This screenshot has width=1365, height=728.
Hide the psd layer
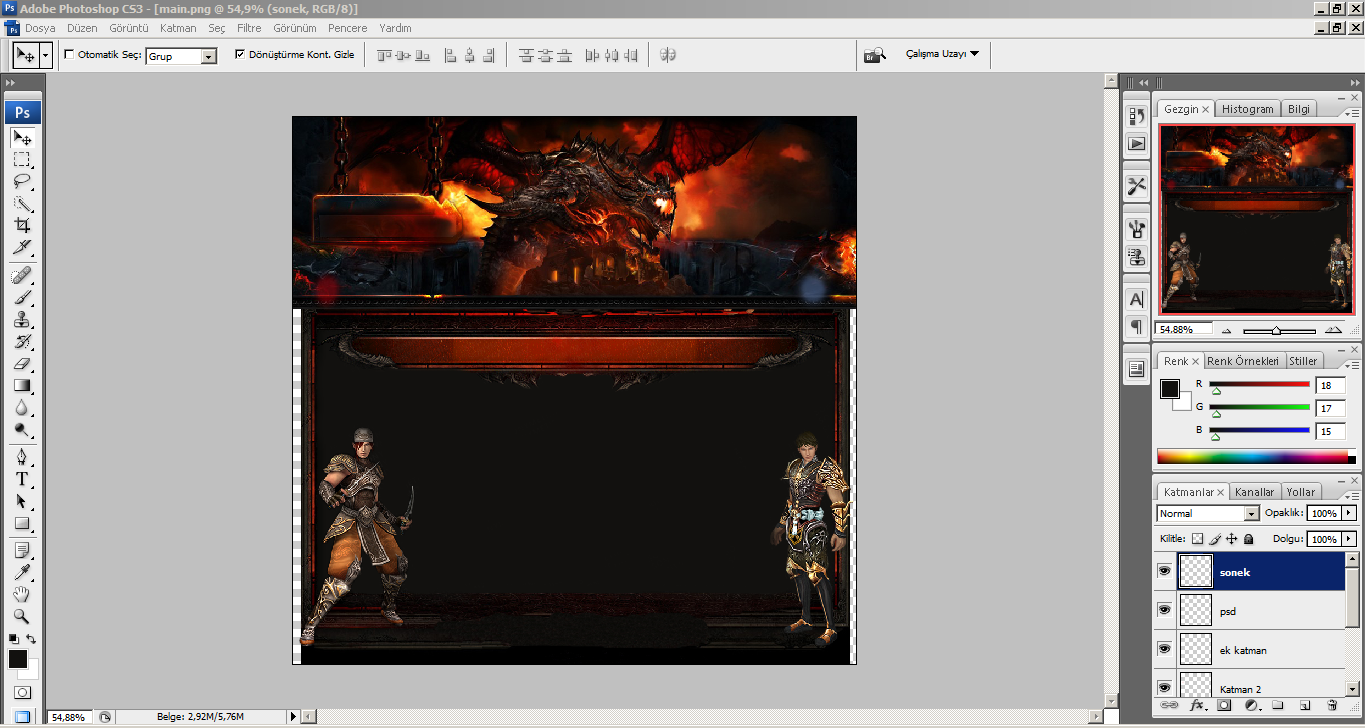point(1164,610)
